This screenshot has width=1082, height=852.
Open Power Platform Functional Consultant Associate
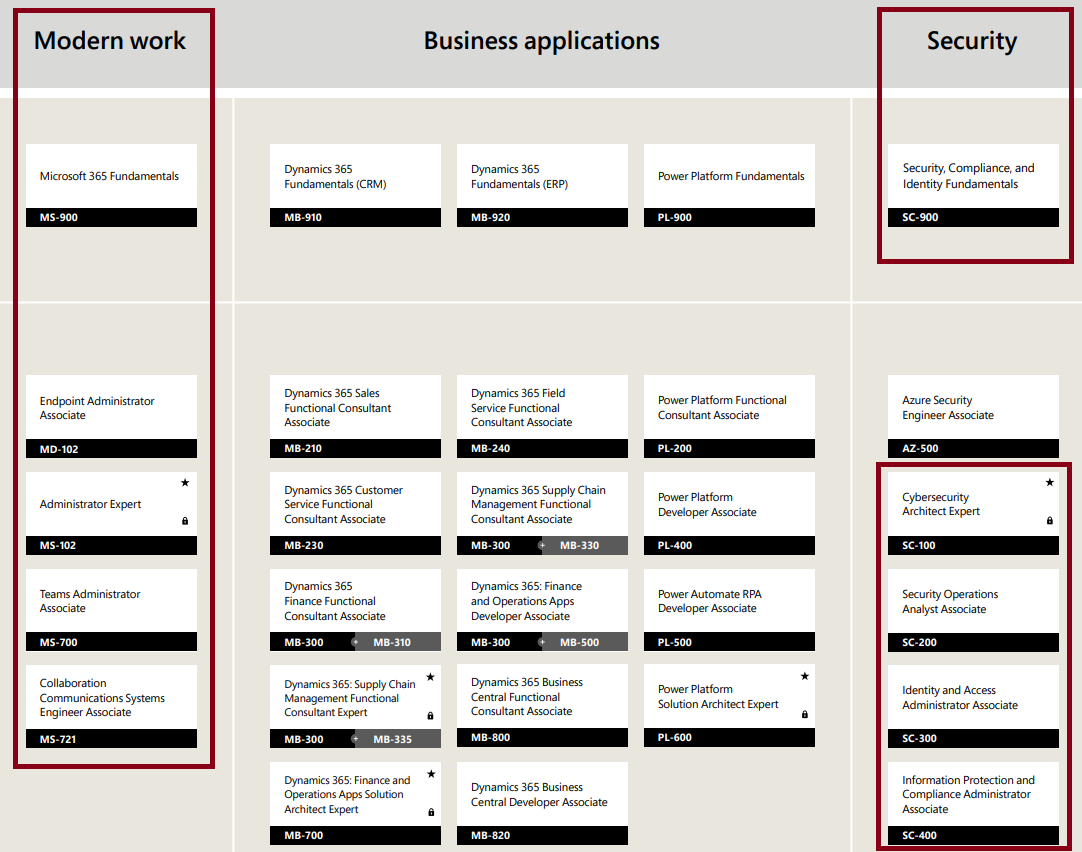722,408
